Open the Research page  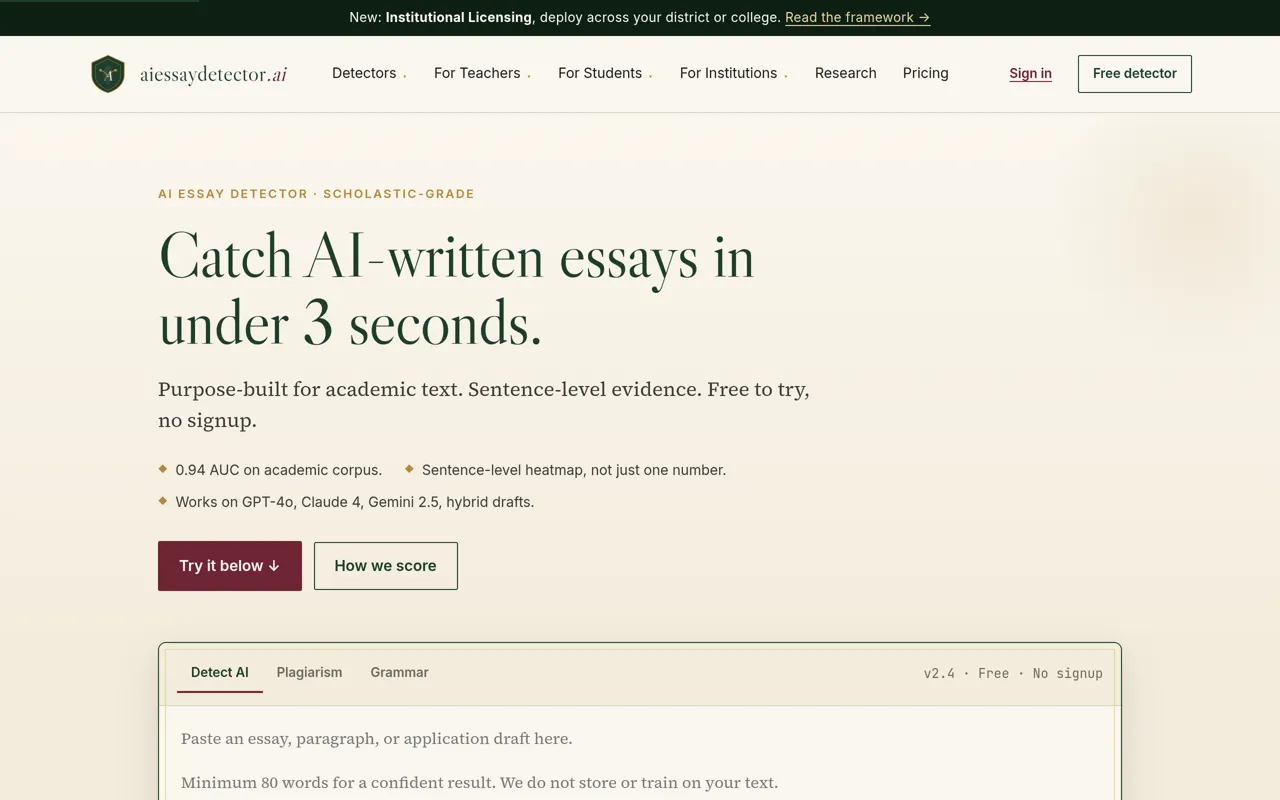[x=846, y=73]
